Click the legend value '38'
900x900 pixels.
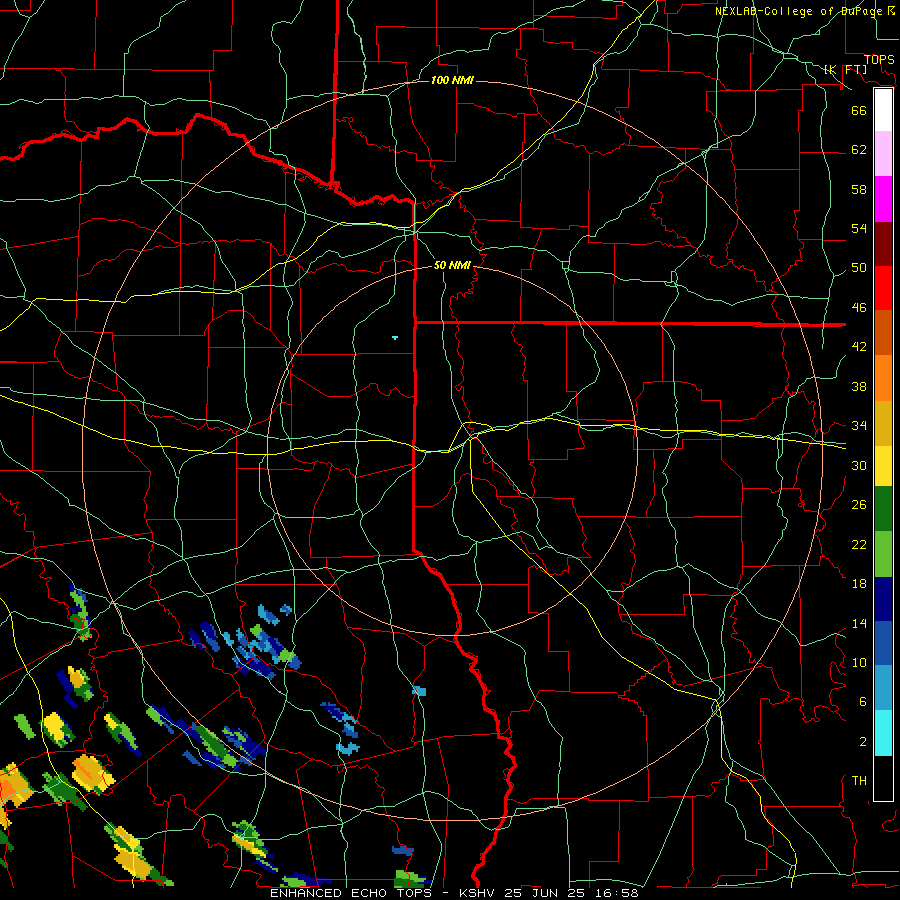[859, 386]
